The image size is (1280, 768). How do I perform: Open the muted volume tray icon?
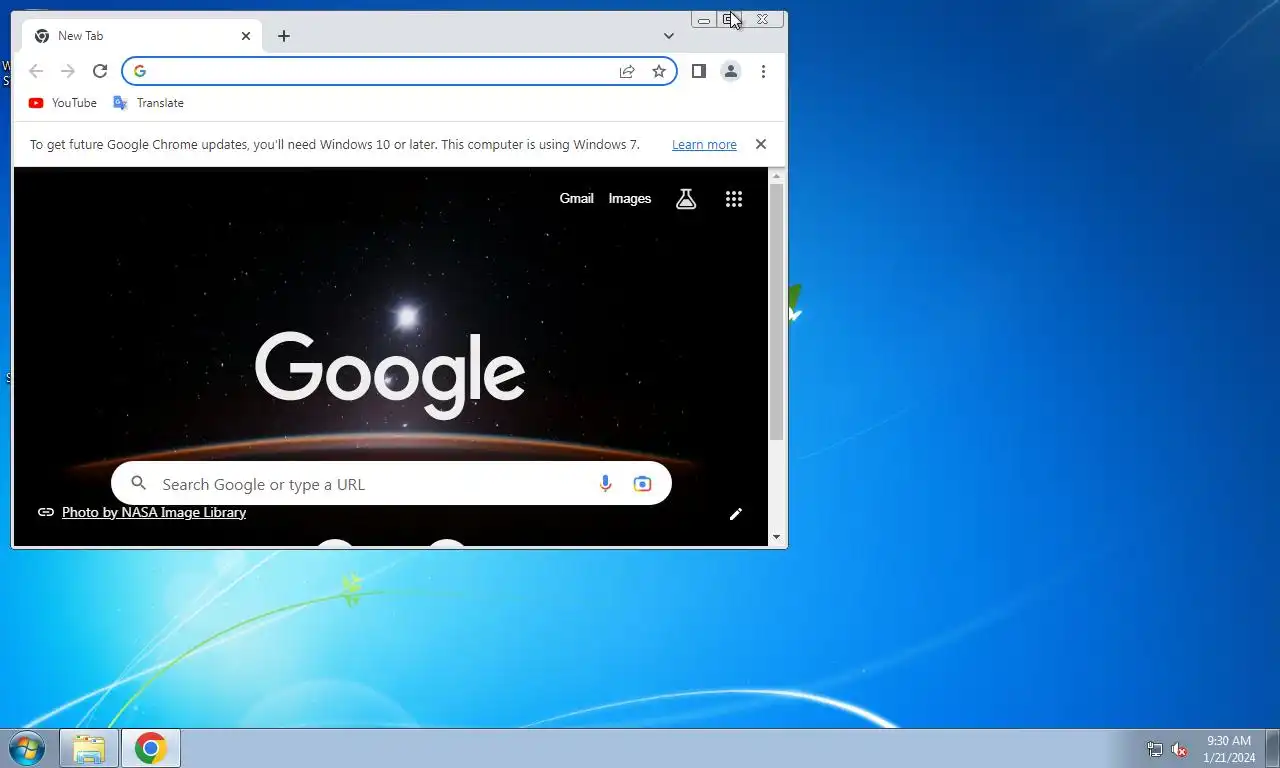click(1180, 749)
